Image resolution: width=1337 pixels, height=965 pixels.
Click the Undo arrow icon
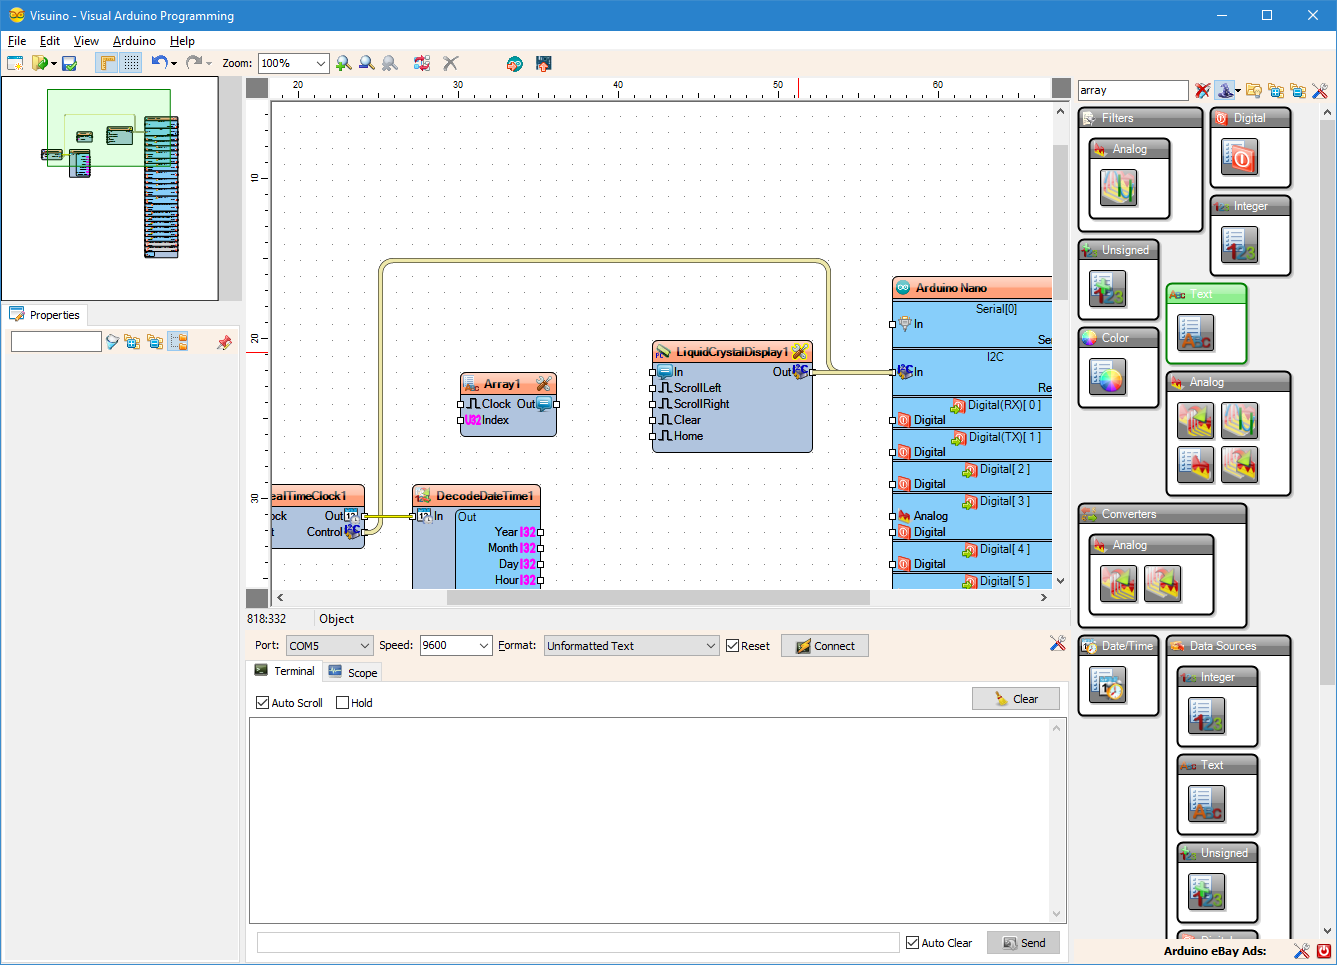tap(159, 62)
